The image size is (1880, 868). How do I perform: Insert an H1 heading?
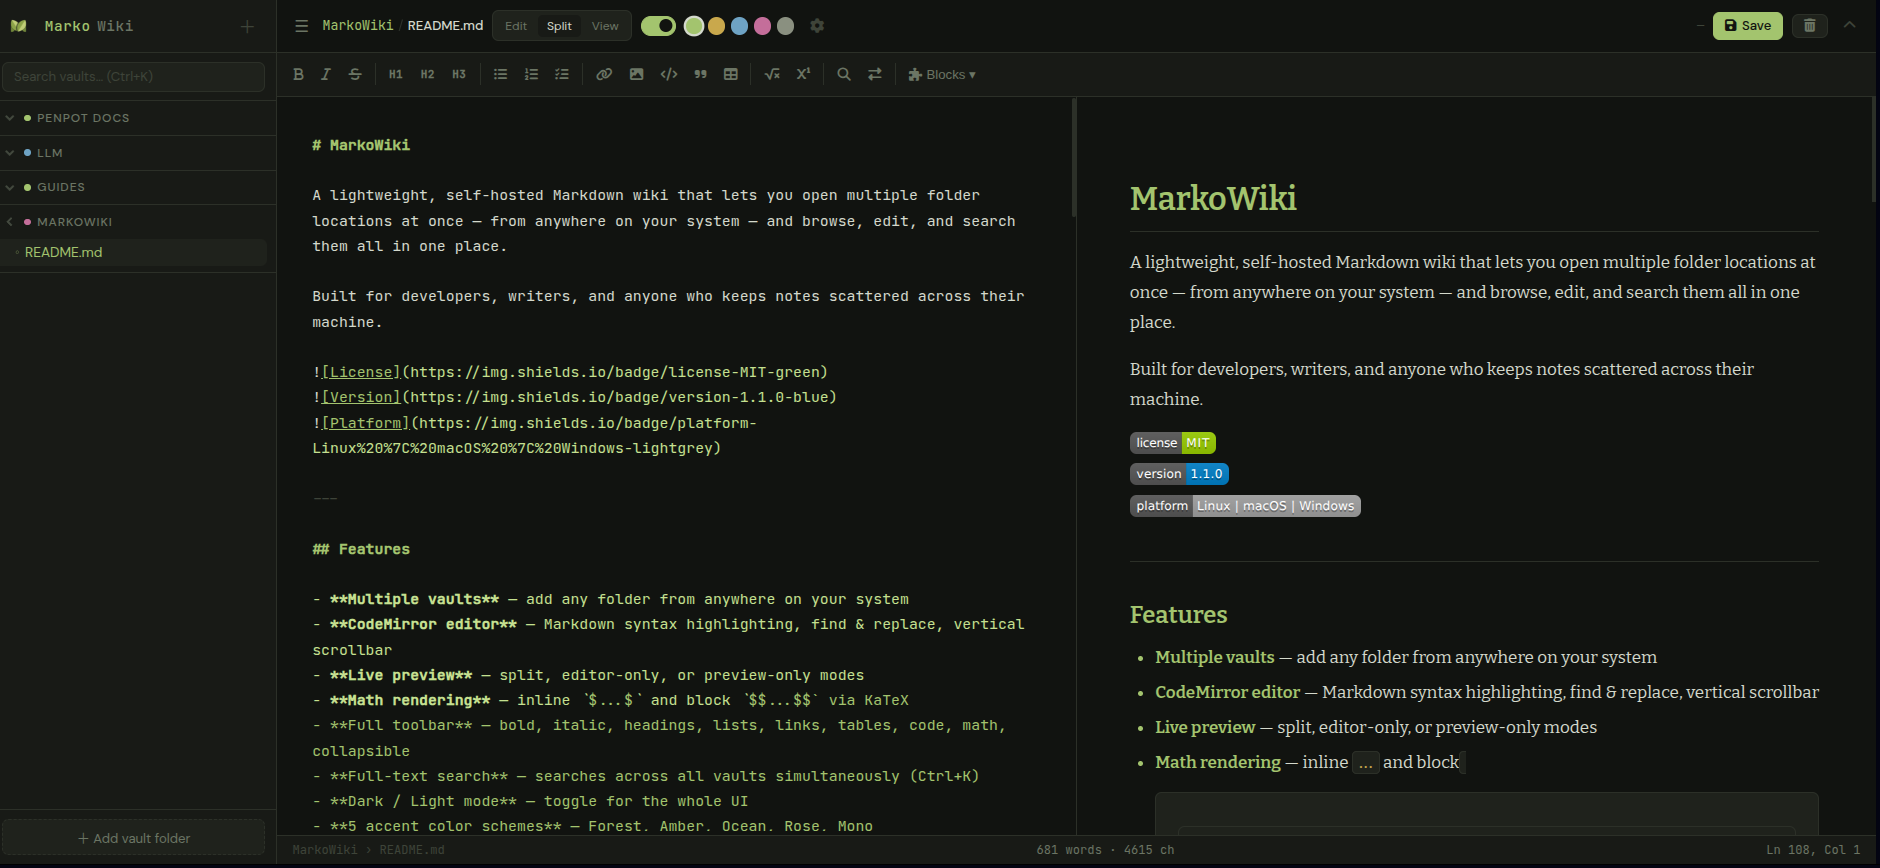tap(396, 74)
